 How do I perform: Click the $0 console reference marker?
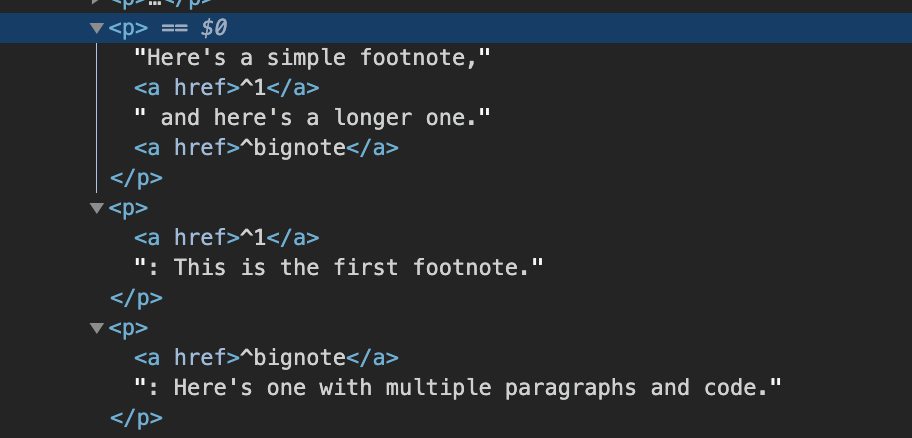213,28
